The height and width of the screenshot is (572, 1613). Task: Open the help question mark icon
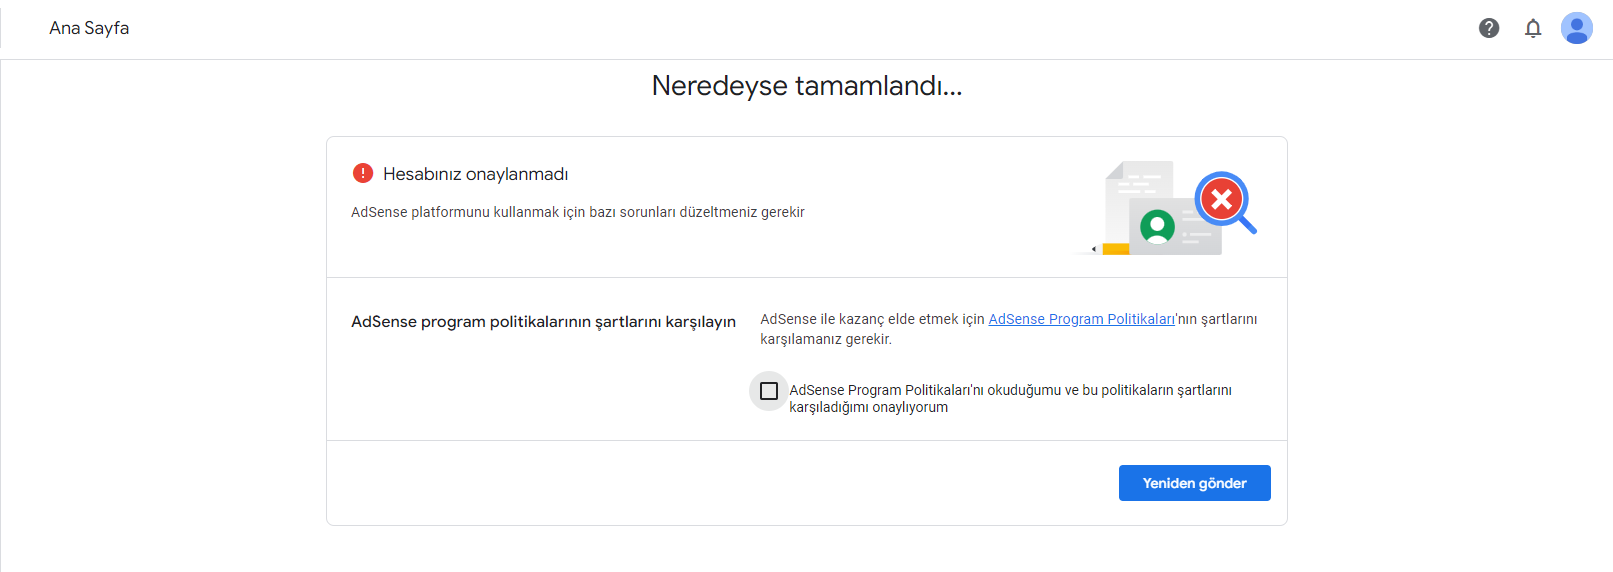click(1489, 28)
